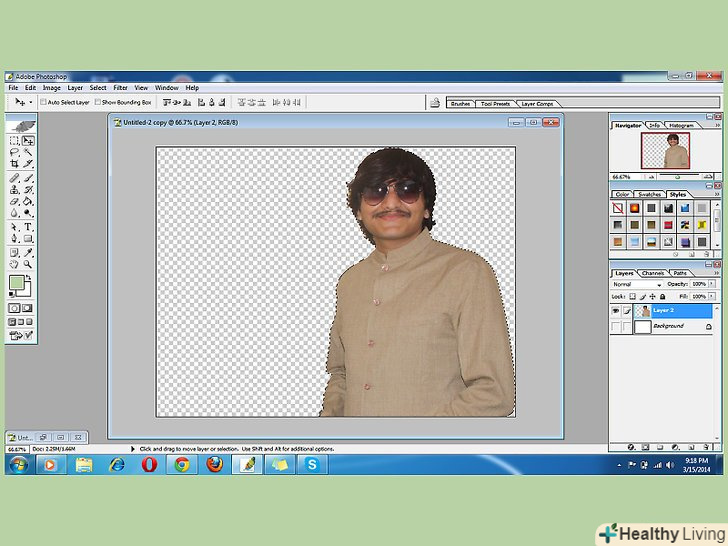Toggle lock all padlock icon

tap(663, 296)
